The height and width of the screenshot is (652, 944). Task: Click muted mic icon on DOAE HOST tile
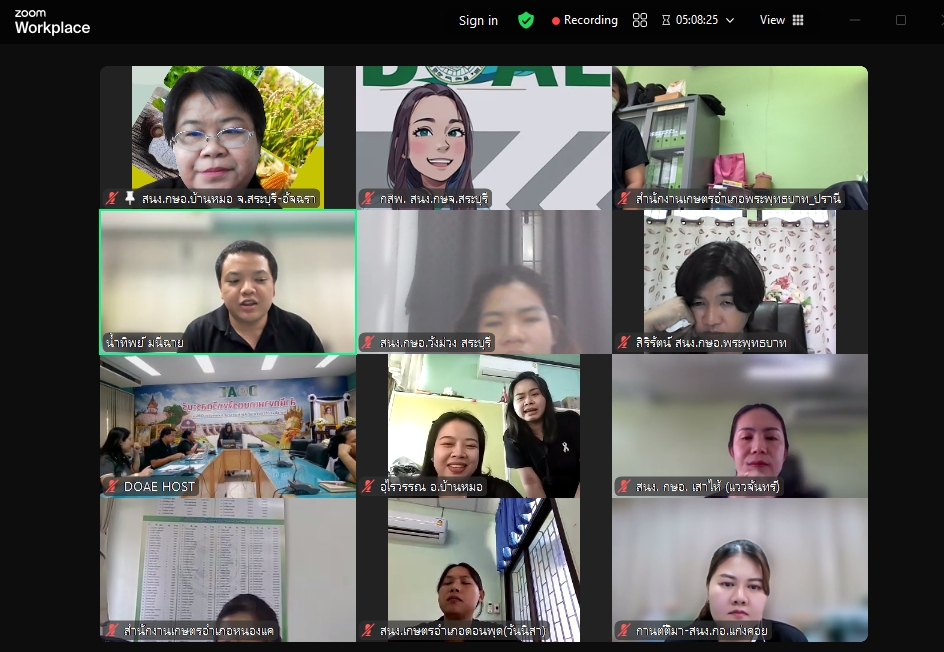click(x=112, y=487)
